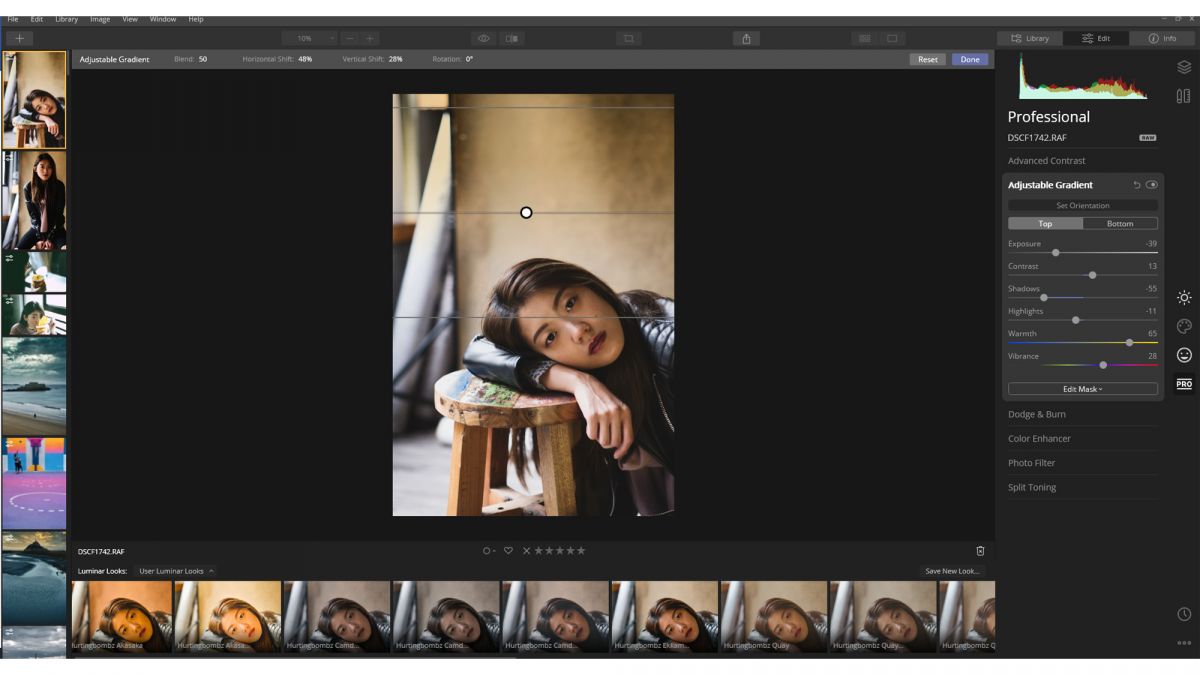
Task: Reset Adjustable Gradient with undo arrow
Action: pos(1137,185)
